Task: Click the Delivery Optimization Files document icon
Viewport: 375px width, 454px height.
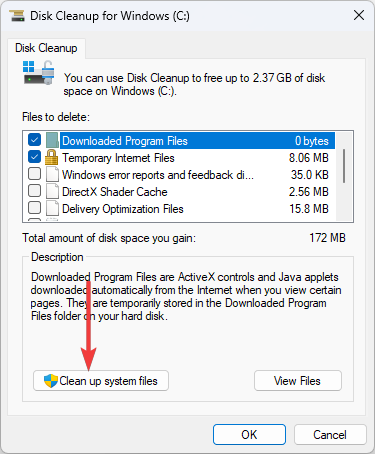Action: click(52, 208)
